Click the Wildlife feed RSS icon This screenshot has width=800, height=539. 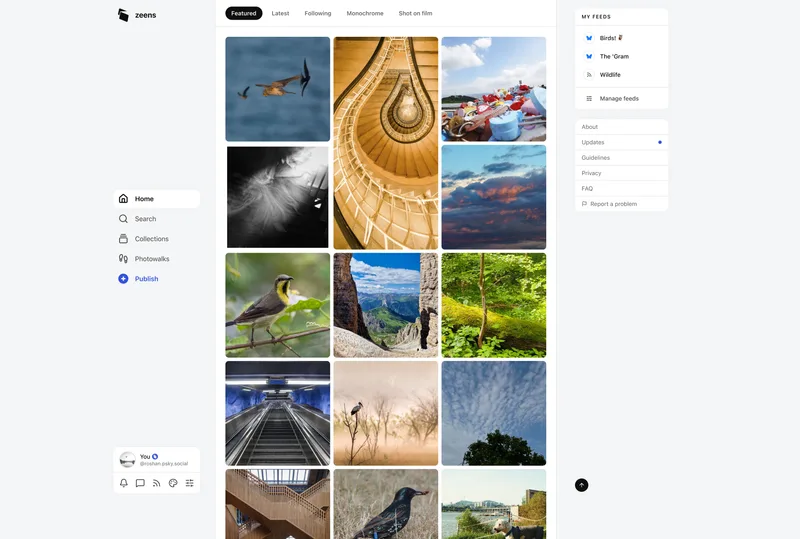(589, 75)
